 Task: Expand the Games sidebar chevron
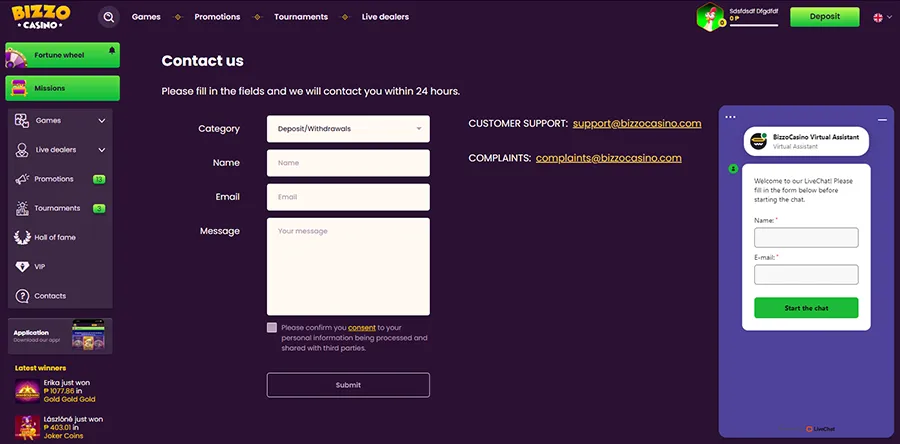102,121
